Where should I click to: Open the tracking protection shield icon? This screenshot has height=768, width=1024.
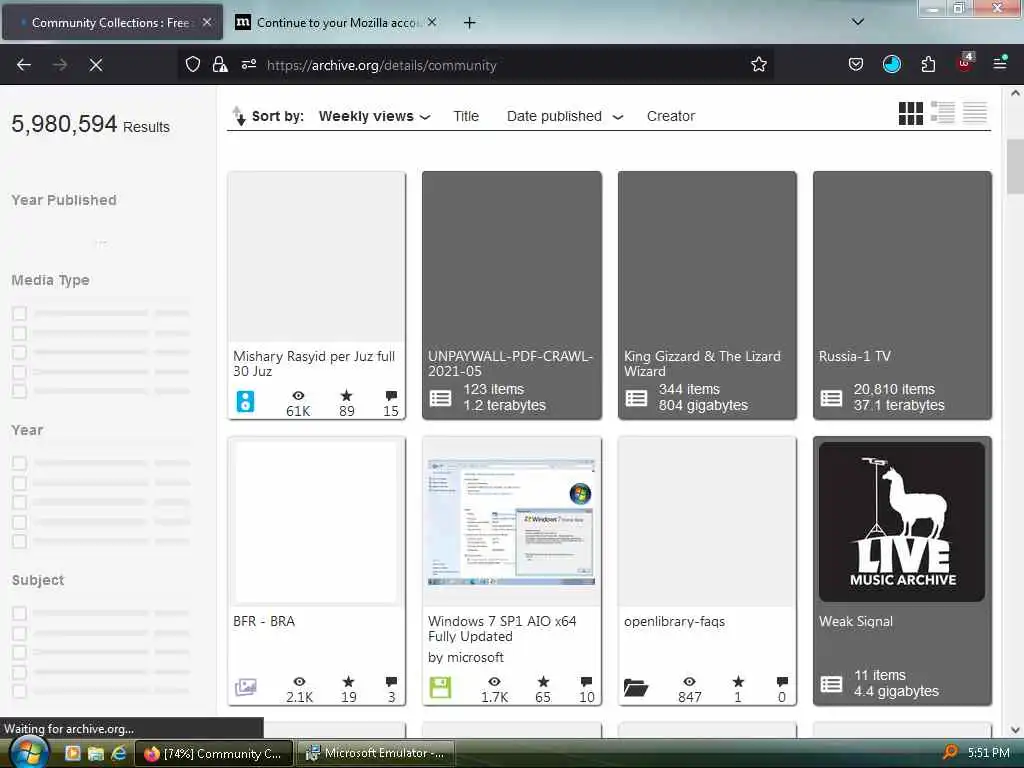tap(193, 65)
